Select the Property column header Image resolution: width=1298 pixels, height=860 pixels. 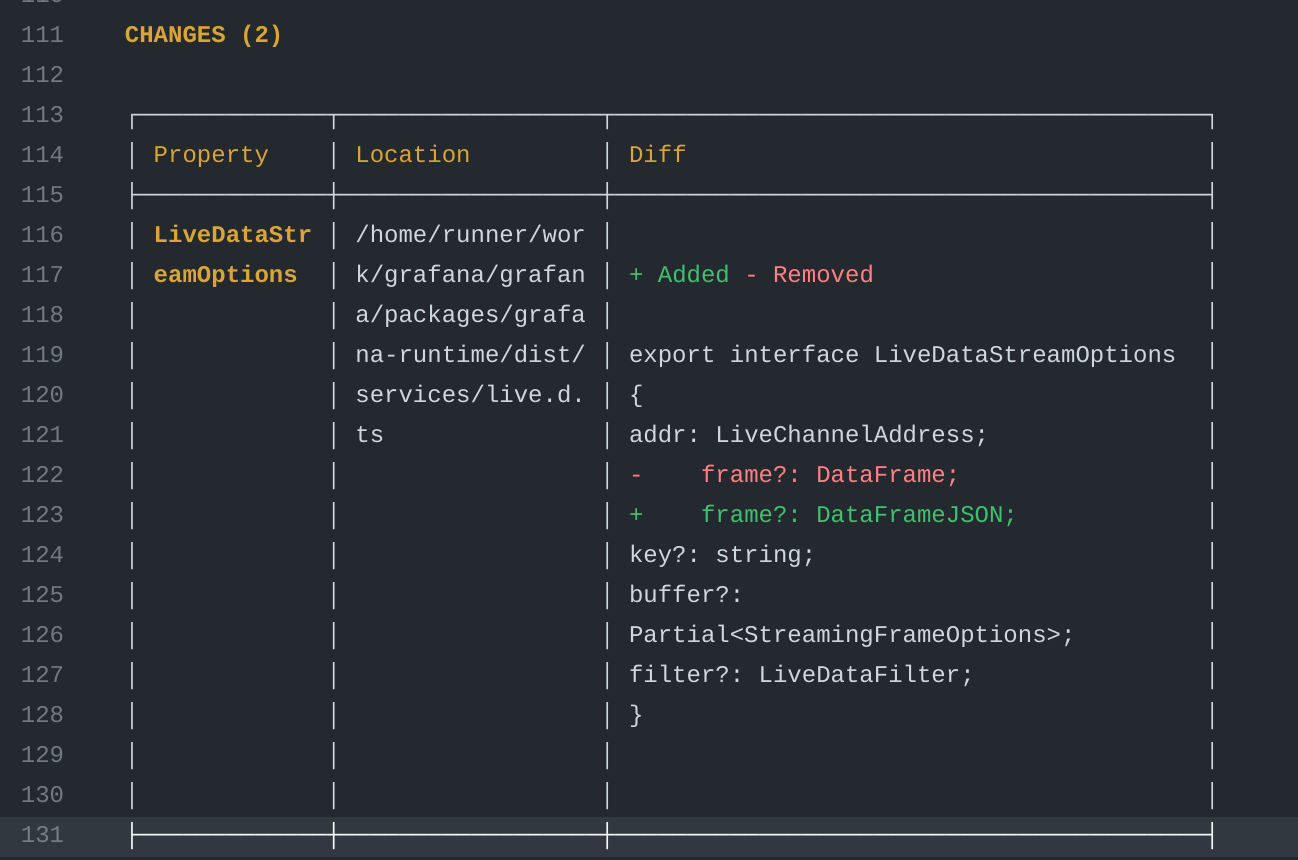tap(210, 154)
